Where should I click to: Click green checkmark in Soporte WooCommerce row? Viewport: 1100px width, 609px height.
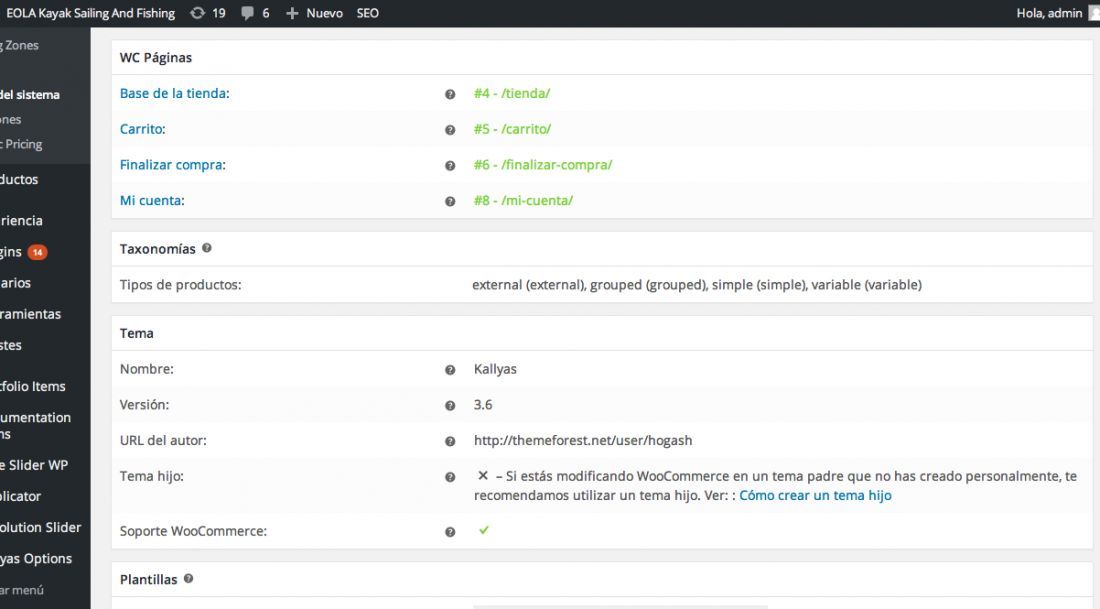point(483,530)
